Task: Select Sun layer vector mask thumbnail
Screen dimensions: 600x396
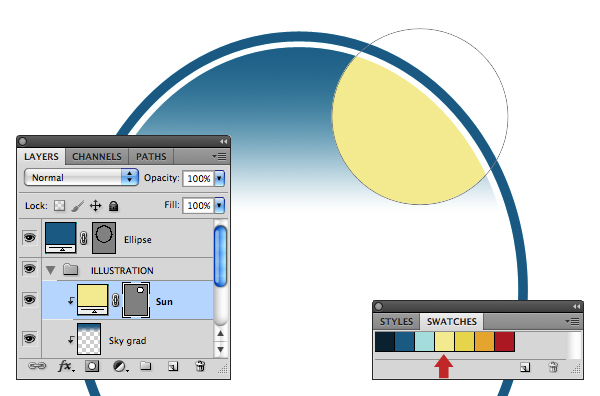Action: (x=136, y=300)
